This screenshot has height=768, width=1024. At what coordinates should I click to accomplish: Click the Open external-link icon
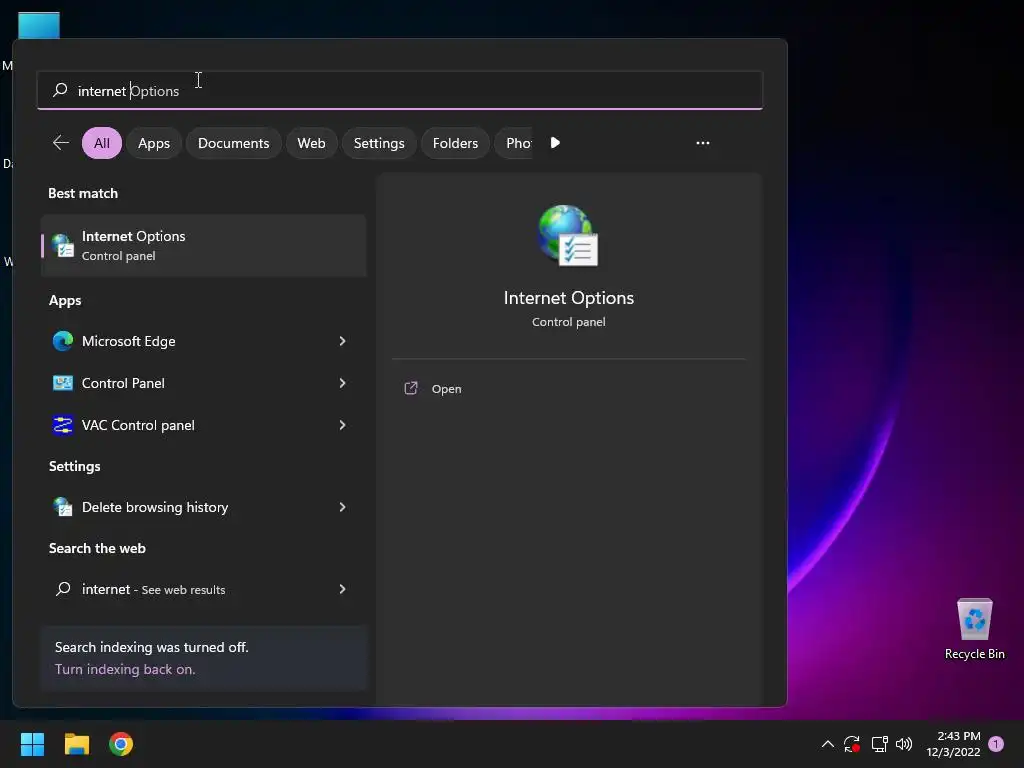click(411, 389)
